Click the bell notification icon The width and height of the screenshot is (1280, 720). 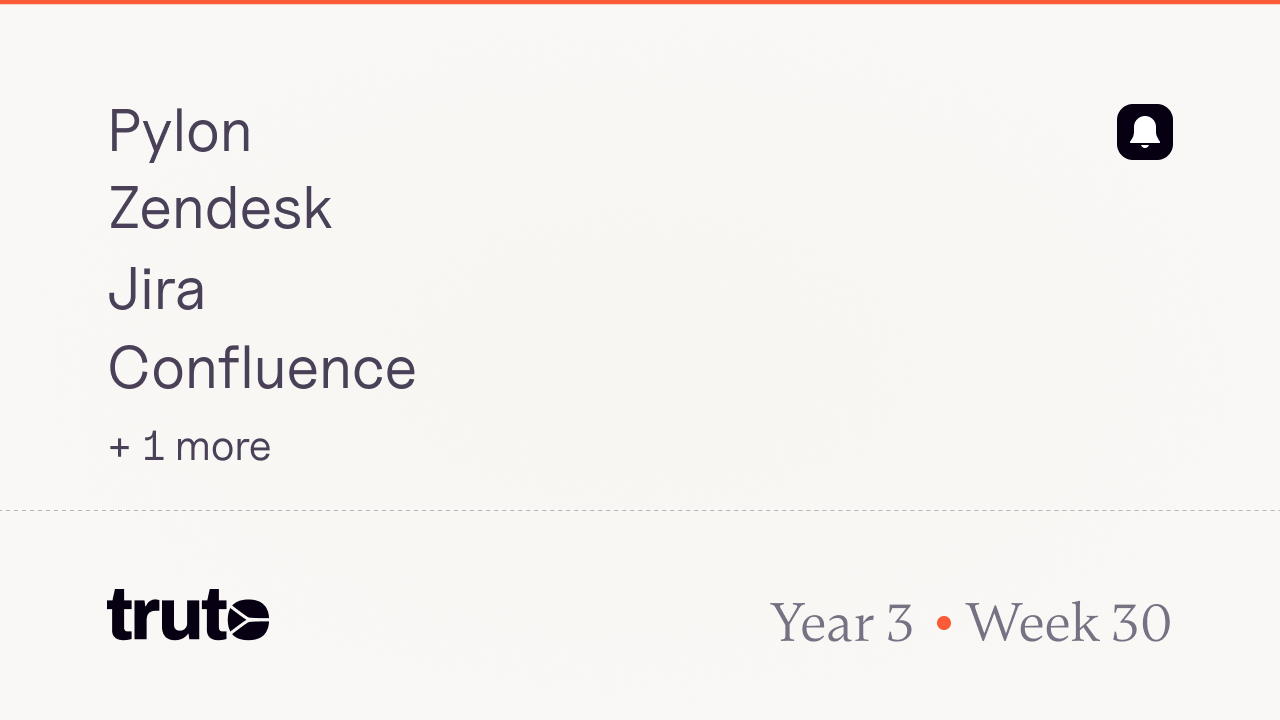coord(1145,131)
